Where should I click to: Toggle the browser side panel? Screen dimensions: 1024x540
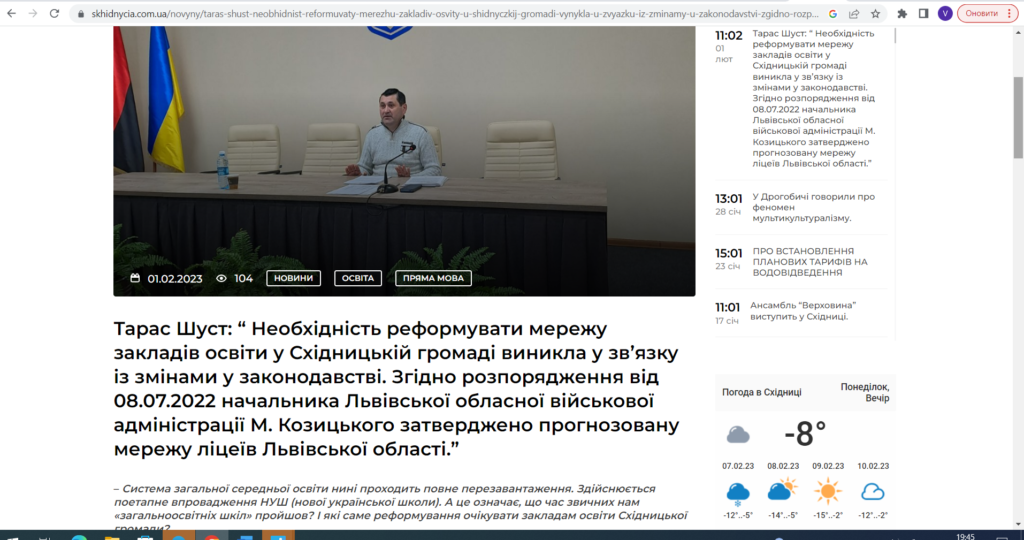(923, 14)
